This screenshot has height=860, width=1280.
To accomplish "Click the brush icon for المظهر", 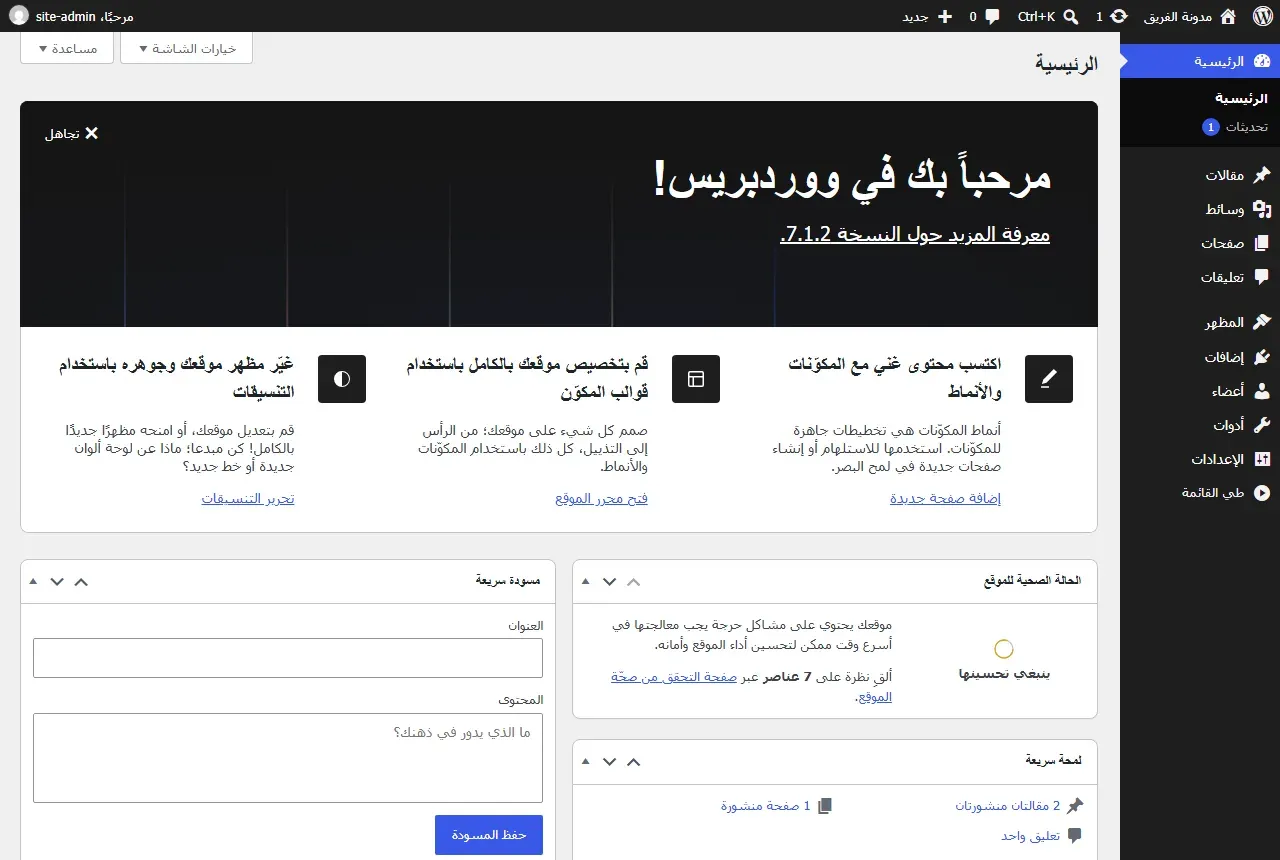I will pos(1261,322).
